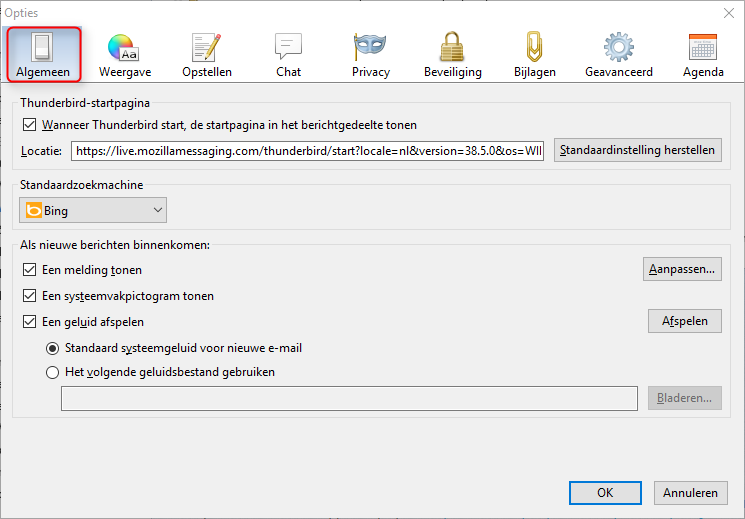Toggle the Een melding tonen checkbox
745x519 pixels.
click(x=29, y=269)
